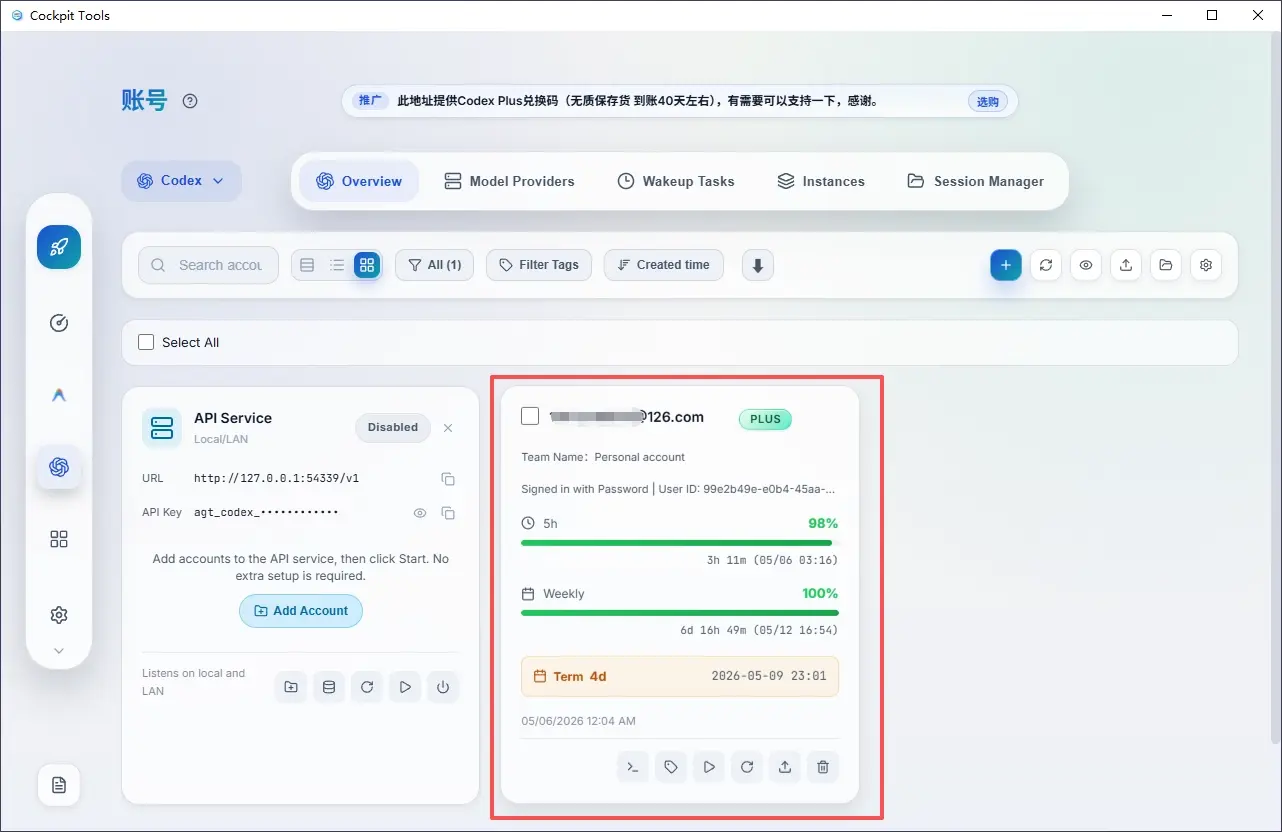Switch to the grid card view mode

coord(367,265)
